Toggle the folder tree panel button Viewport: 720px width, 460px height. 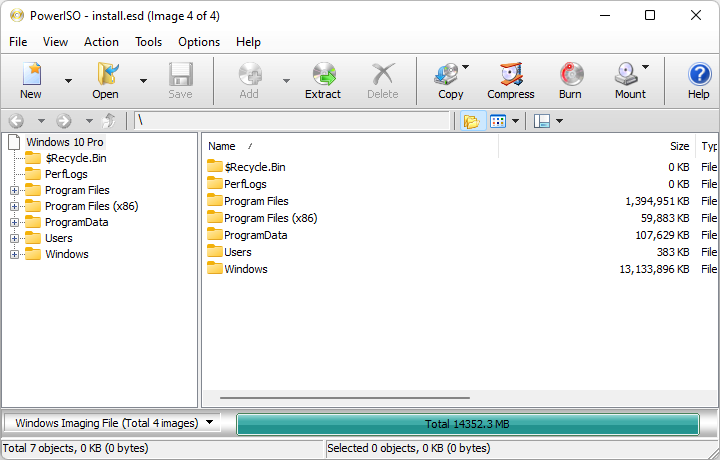[471, 121]
